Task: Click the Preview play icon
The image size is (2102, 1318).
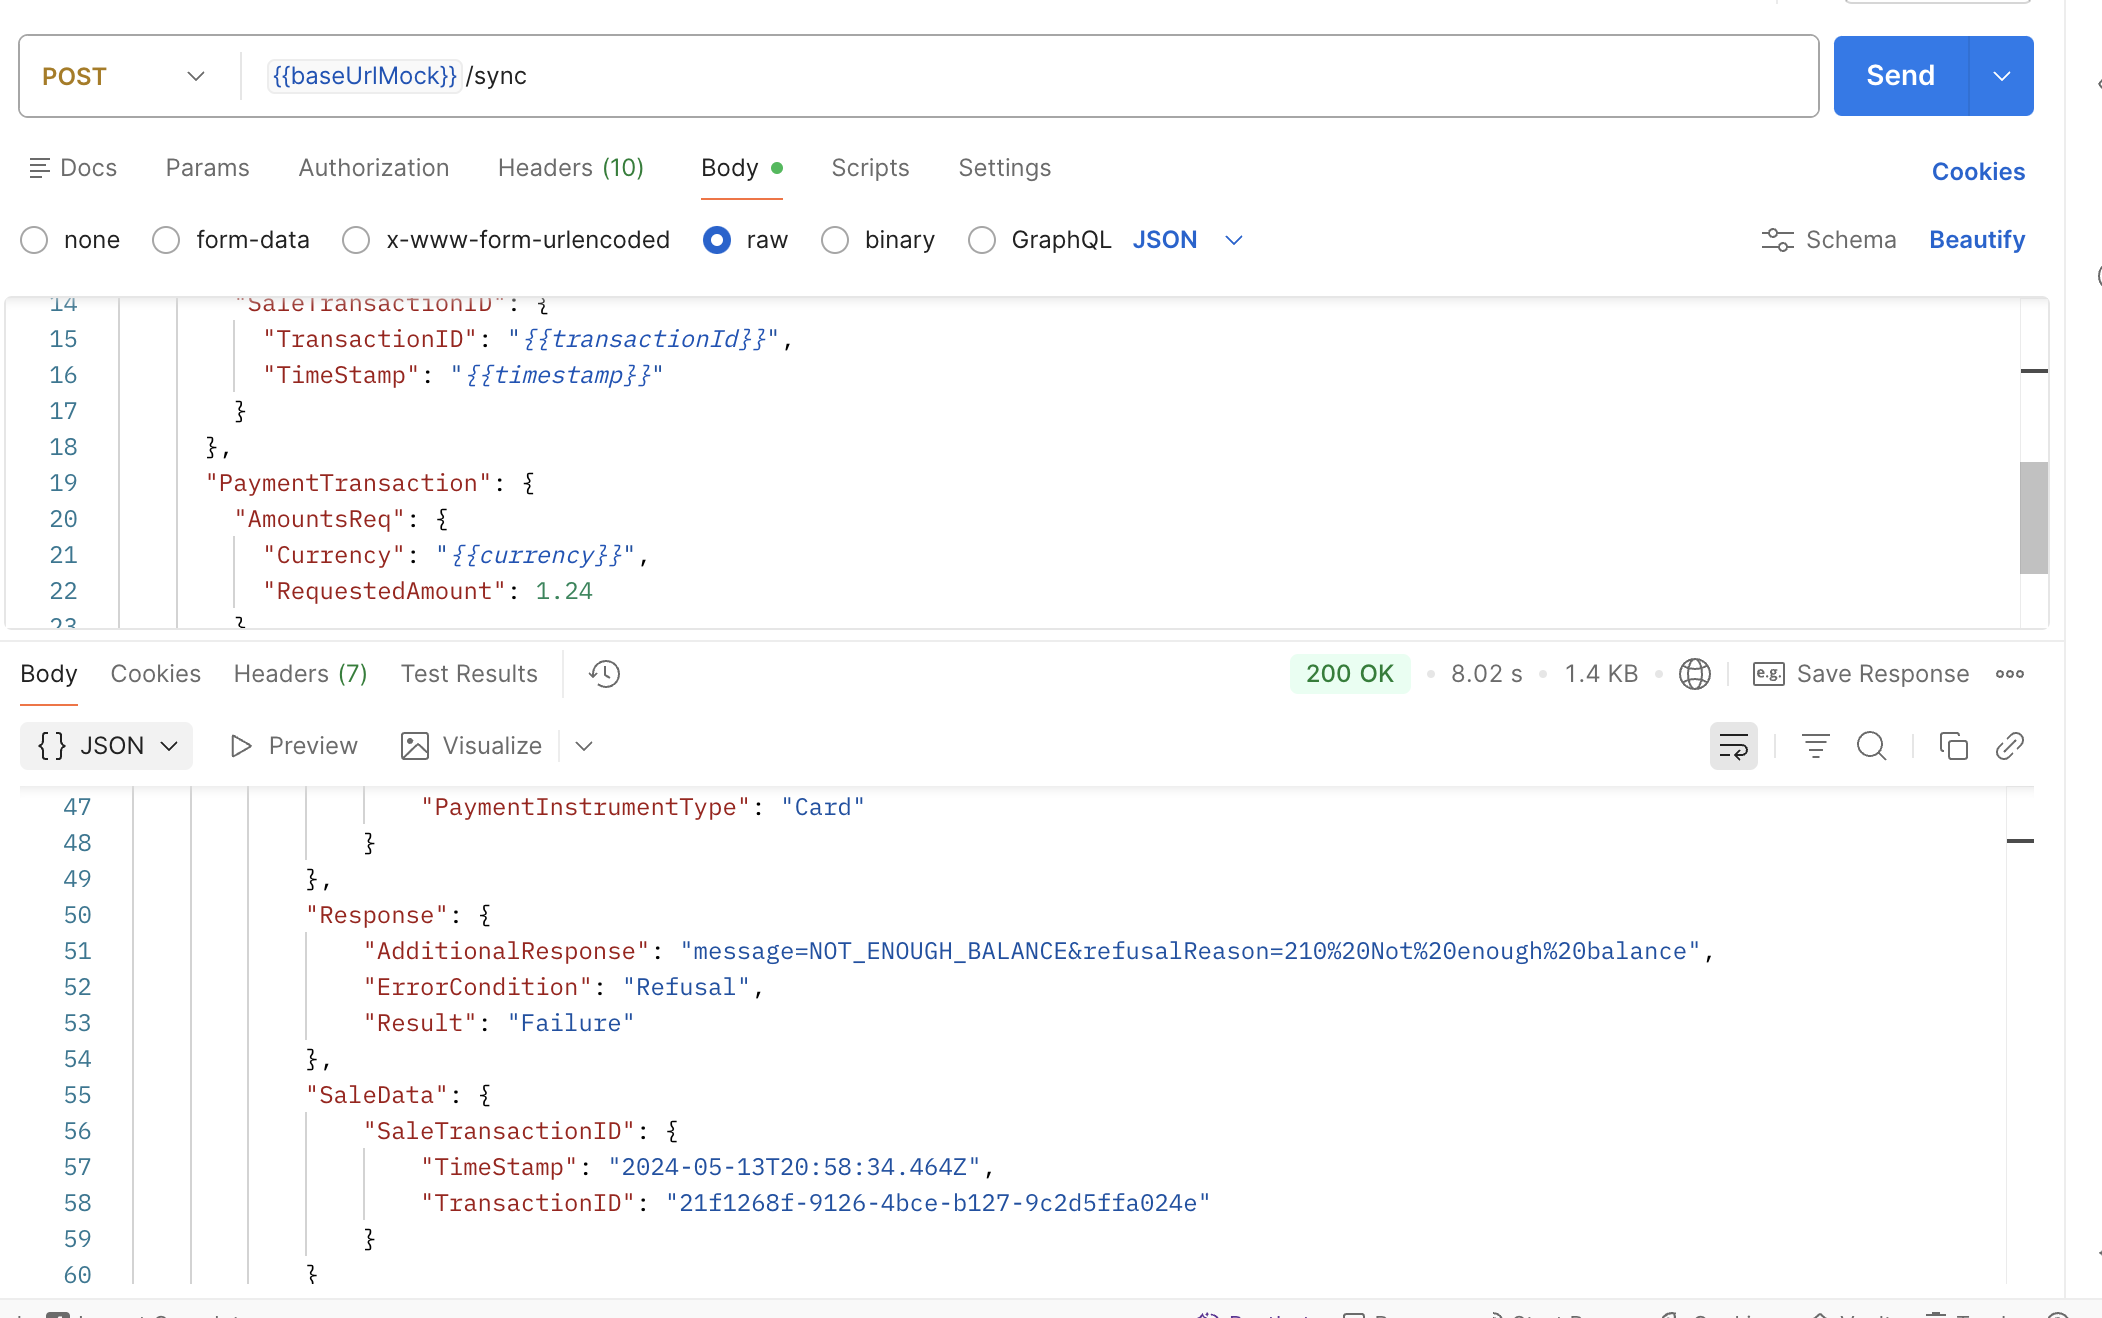Action: [x=240, y=746]
